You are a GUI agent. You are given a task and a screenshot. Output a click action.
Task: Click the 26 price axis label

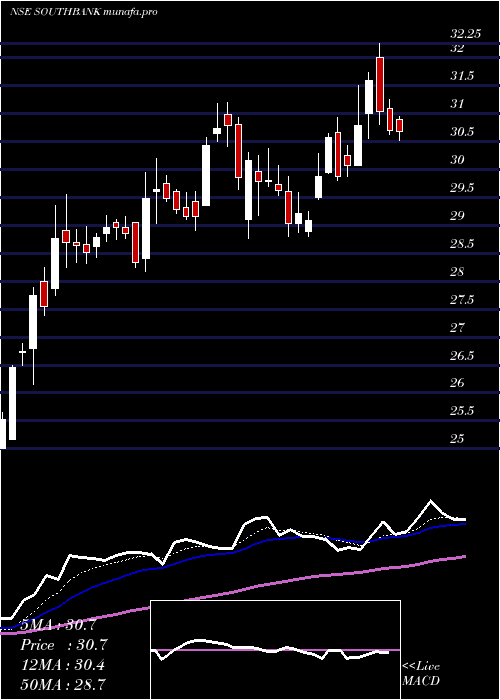coord(456,383)
